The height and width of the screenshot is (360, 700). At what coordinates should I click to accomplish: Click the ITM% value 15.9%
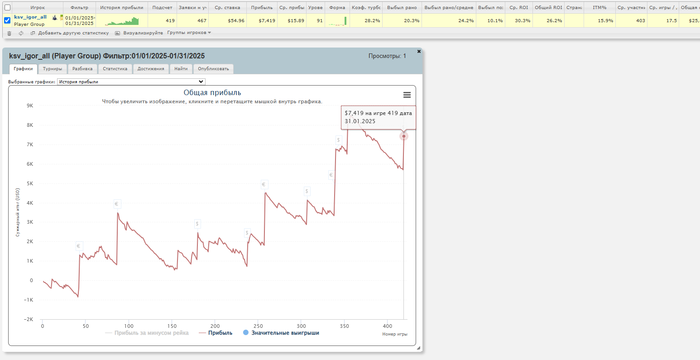coord(605,21)
